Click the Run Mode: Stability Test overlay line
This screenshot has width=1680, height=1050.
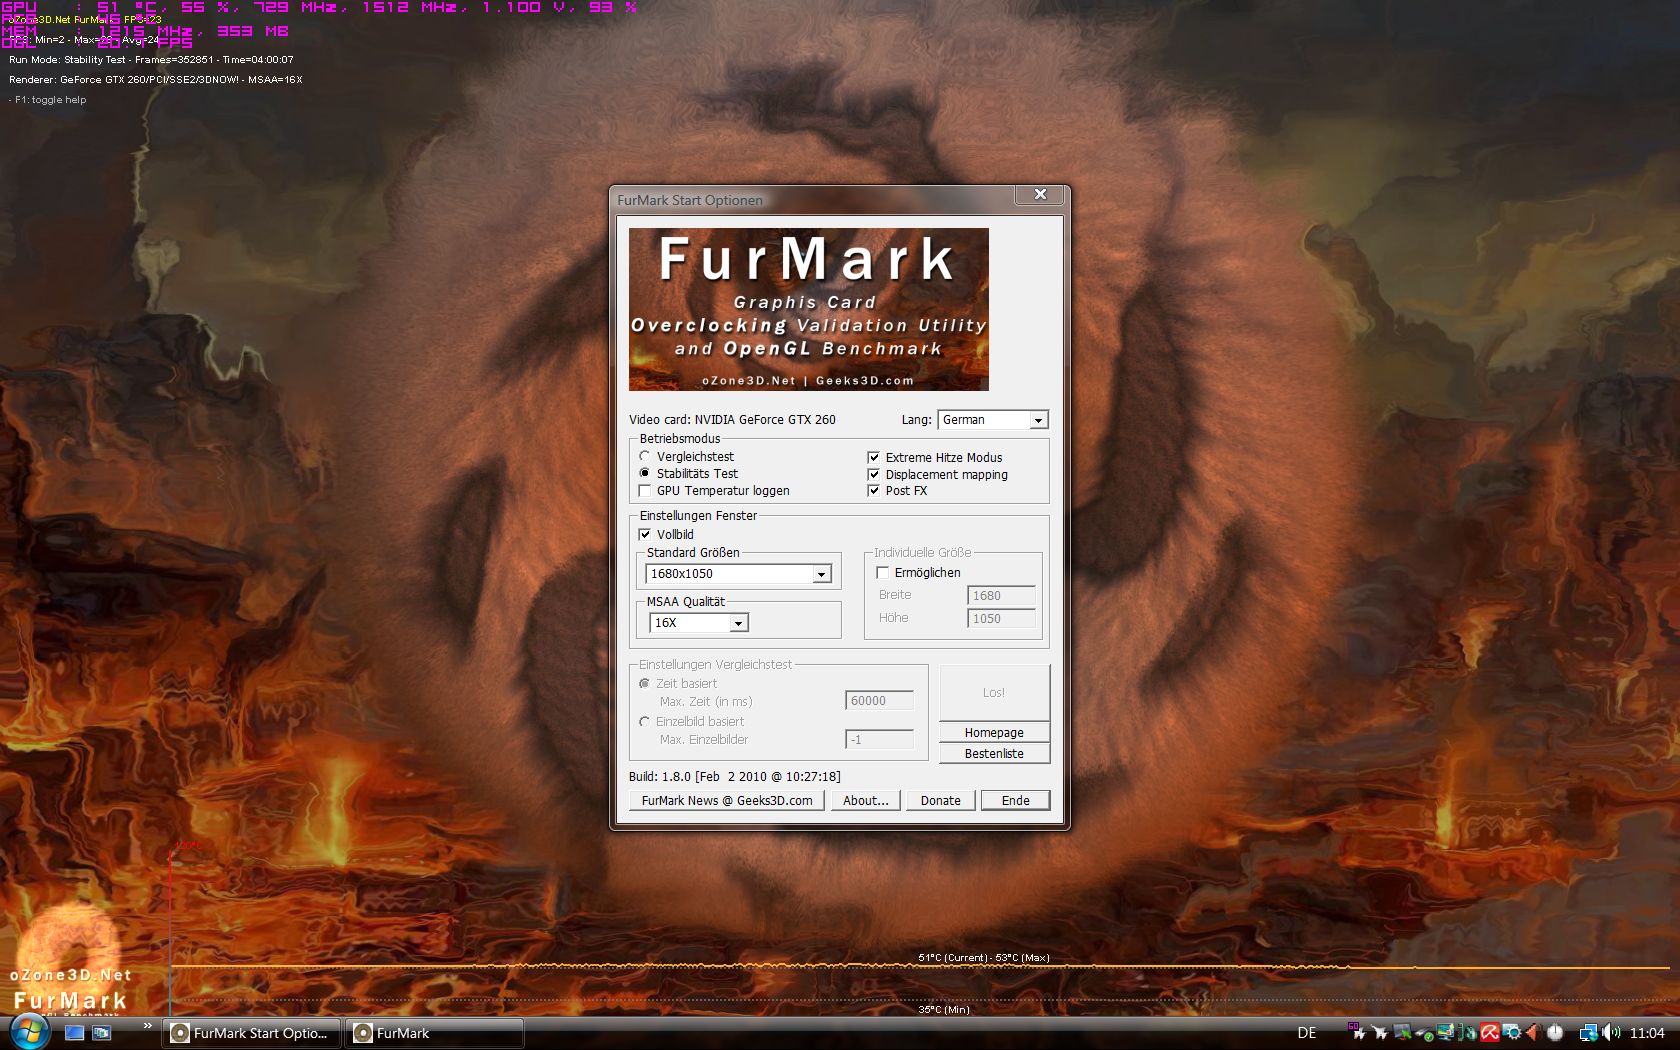[x=151, y=60]
